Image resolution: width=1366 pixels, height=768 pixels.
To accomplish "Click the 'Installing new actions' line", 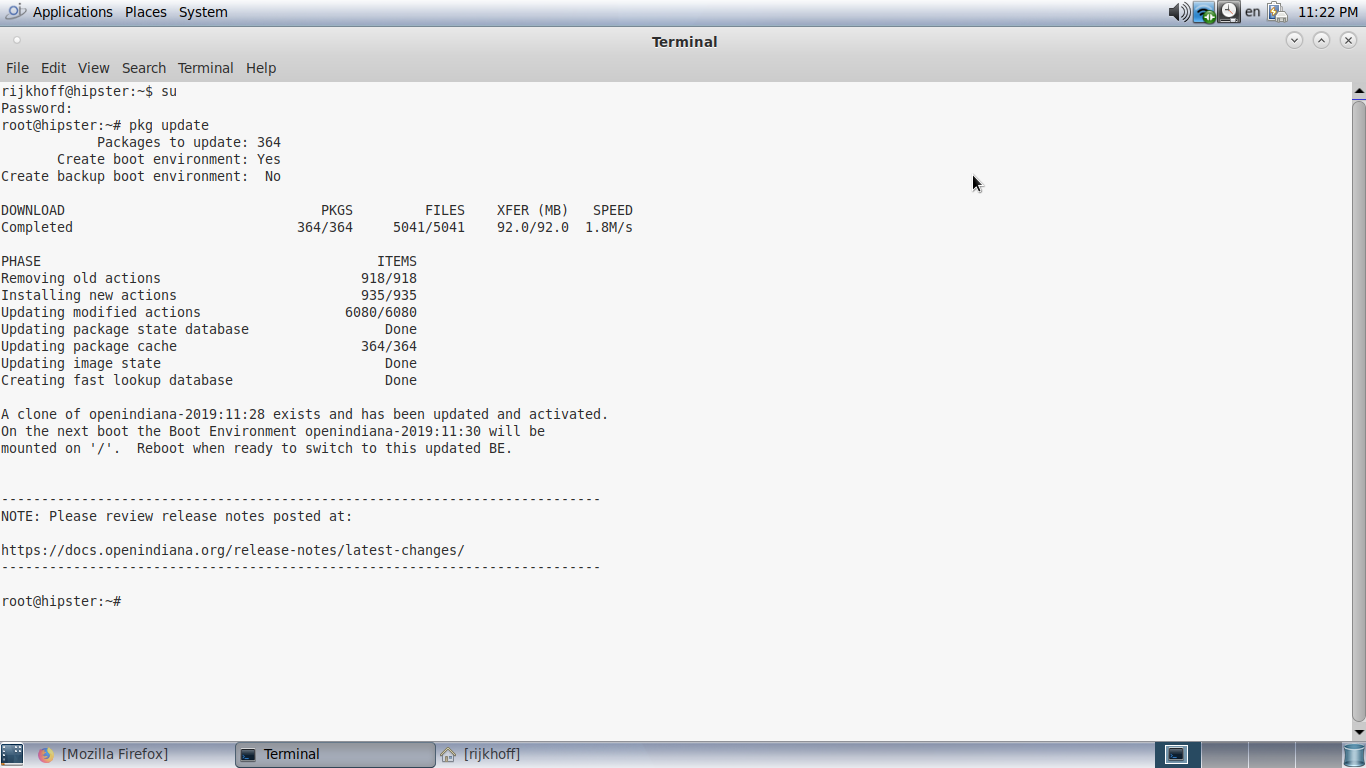I will click(209, 295).
